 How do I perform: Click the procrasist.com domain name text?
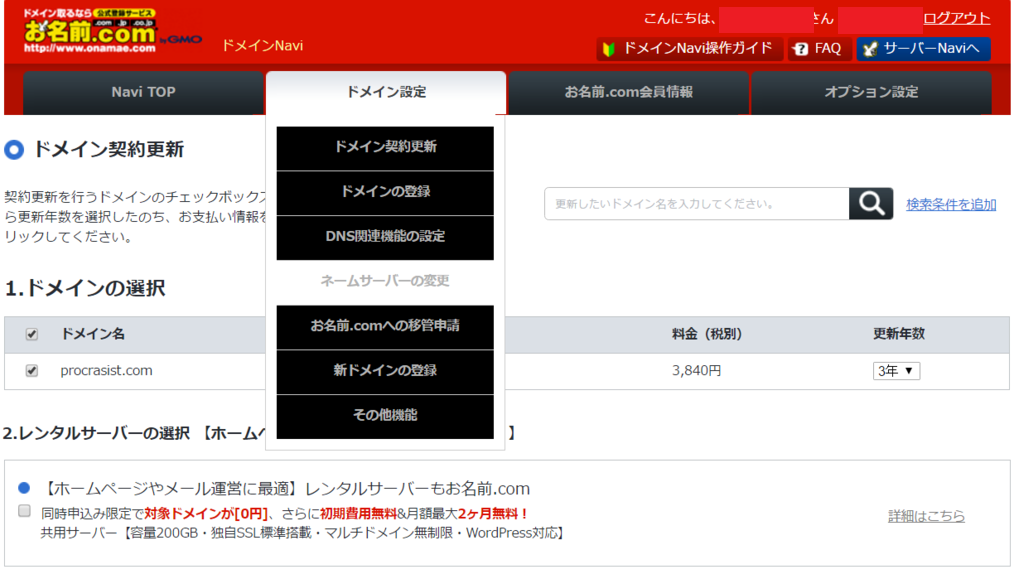pos(106,371)
